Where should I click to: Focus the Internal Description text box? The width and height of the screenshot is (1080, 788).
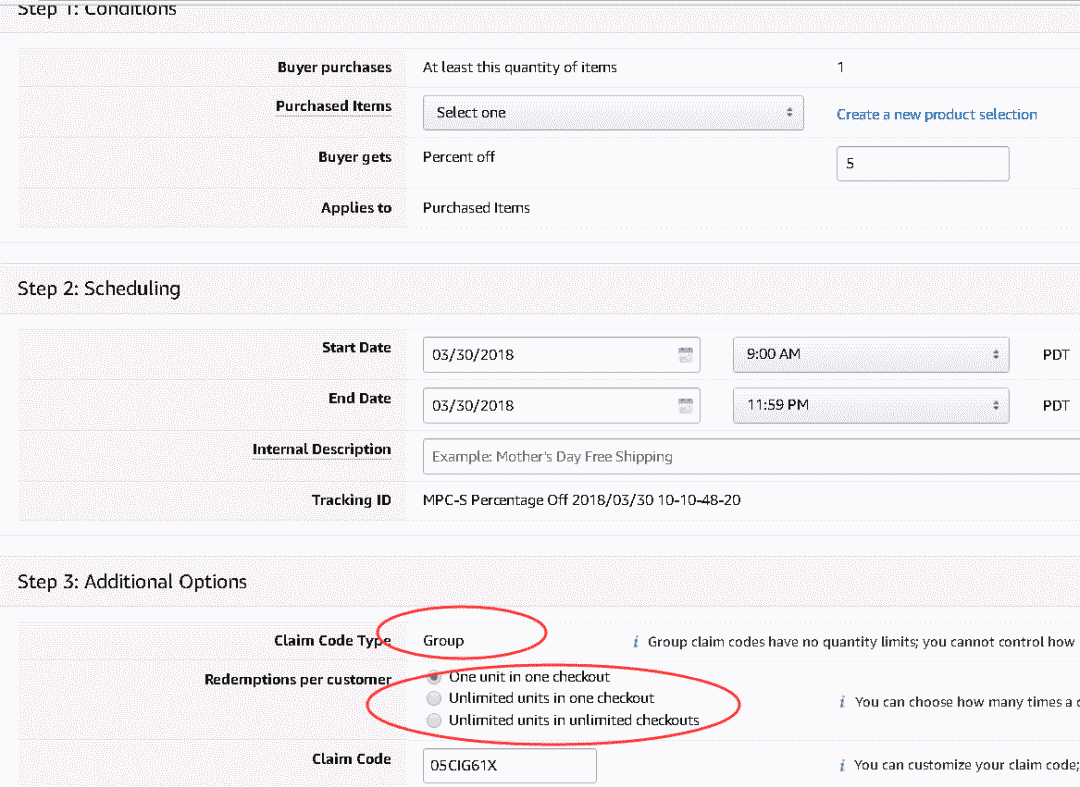click(x=750, y=456)
